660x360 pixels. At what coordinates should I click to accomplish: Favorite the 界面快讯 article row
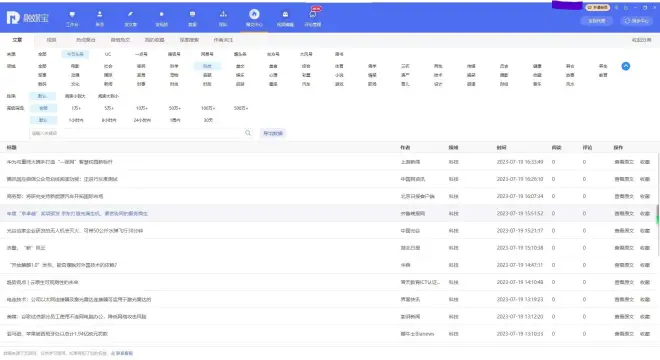coord(645,299)
